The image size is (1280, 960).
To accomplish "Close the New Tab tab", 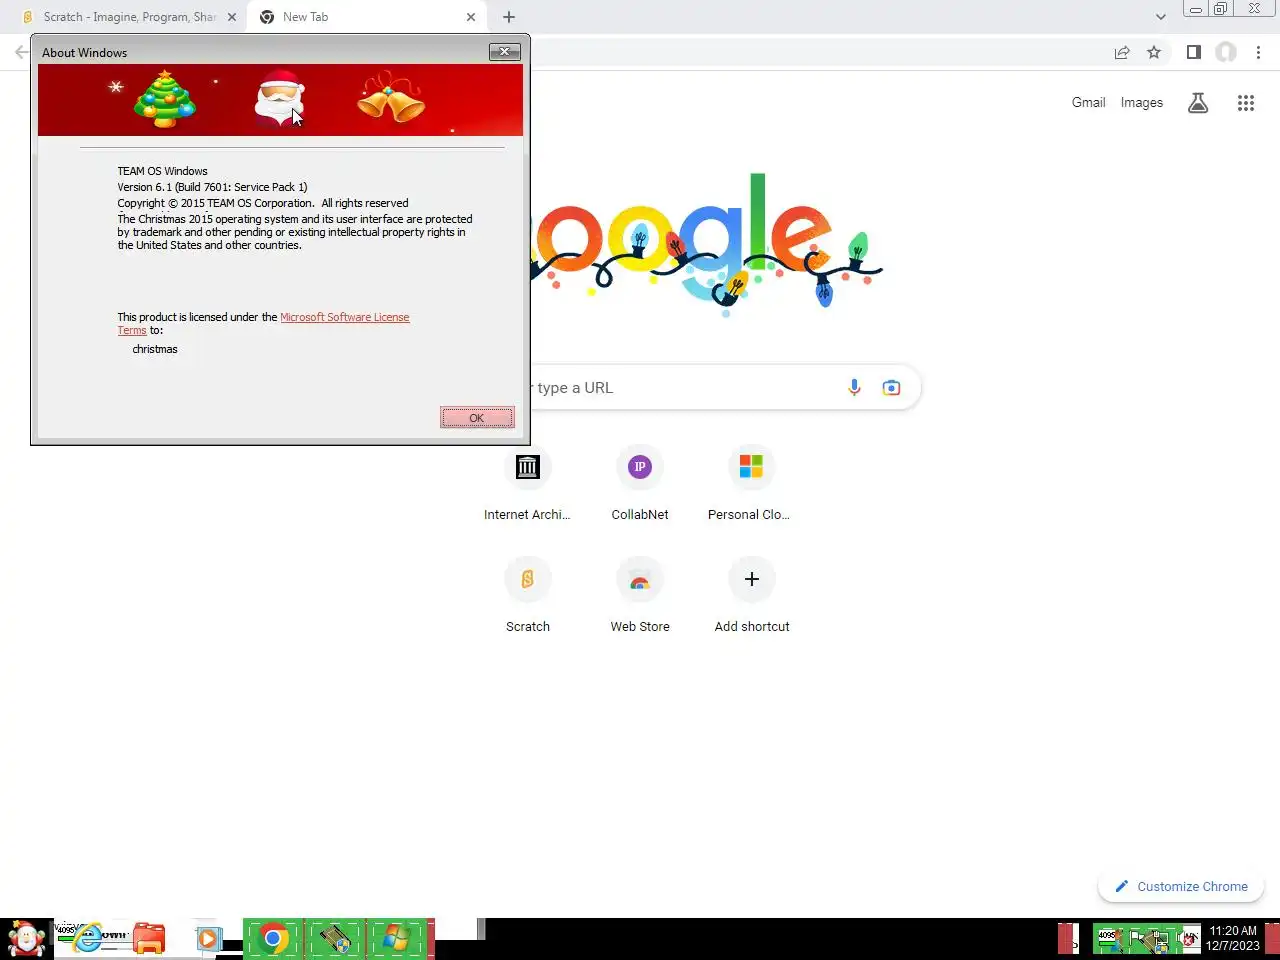I will [471, 17].
